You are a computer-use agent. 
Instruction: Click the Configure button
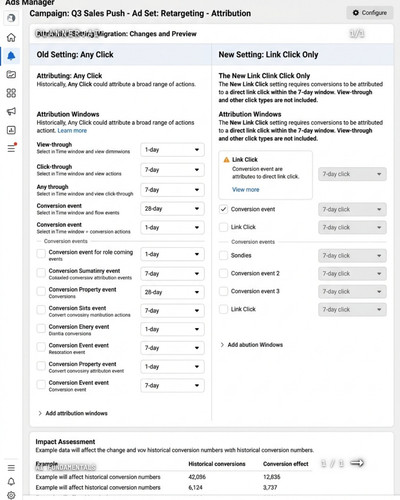point(370,13)
